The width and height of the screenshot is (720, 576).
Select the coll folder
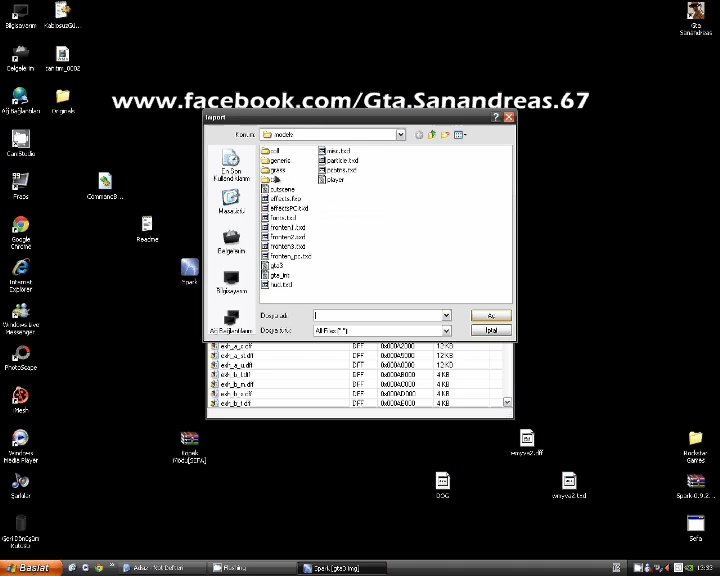coord(270,151)
